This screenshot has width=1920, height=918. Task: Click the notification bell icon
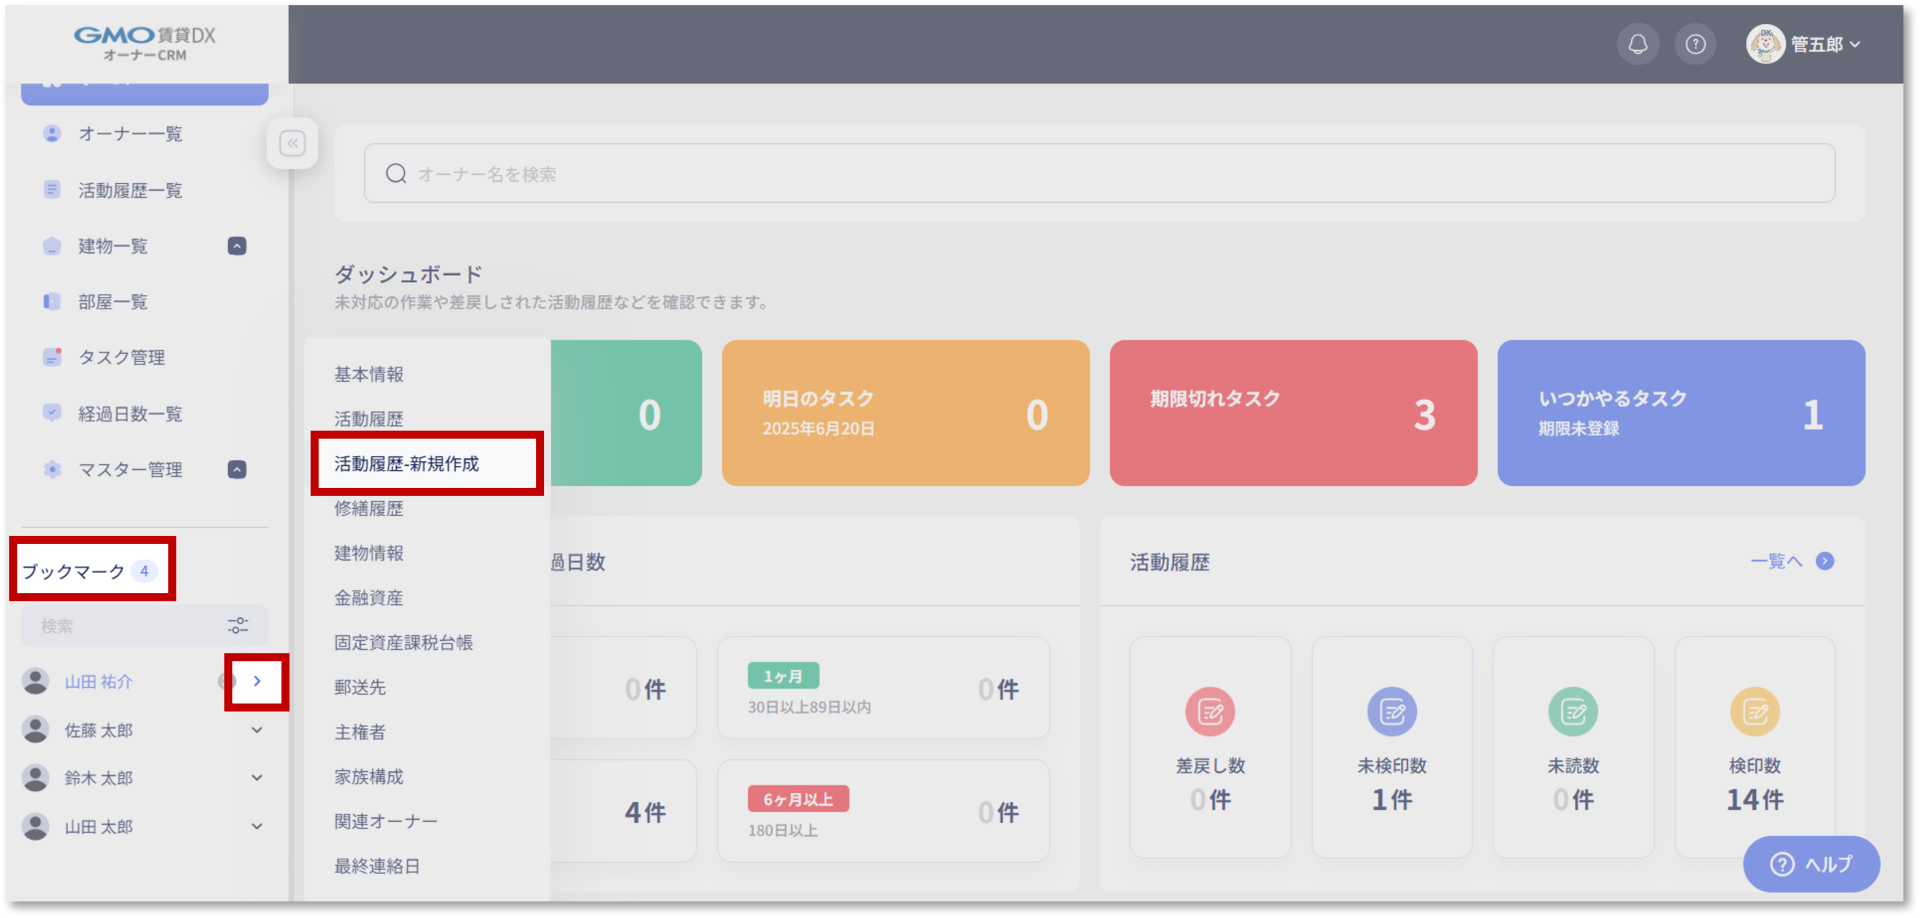[1637, 44]
